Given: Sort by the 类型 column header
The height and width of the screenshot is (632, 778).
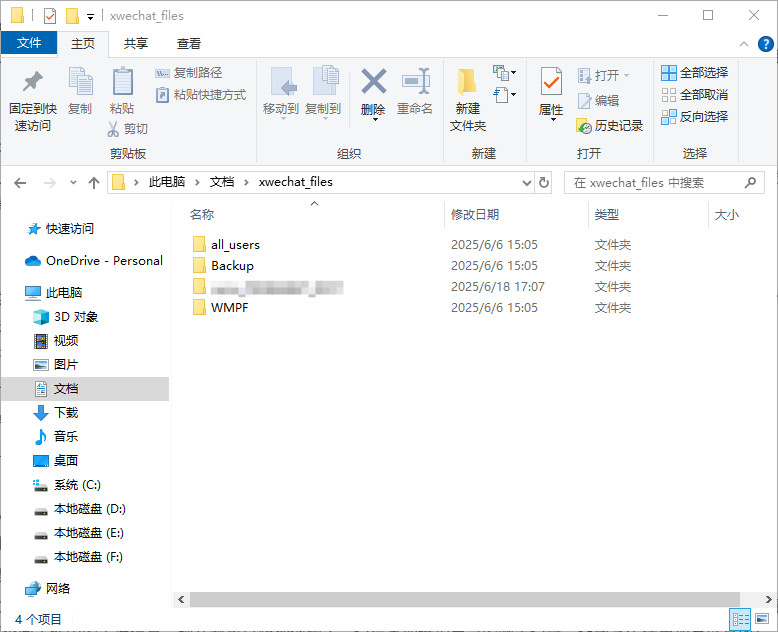Looking at the screenshot, I should [x=606, y=215].
